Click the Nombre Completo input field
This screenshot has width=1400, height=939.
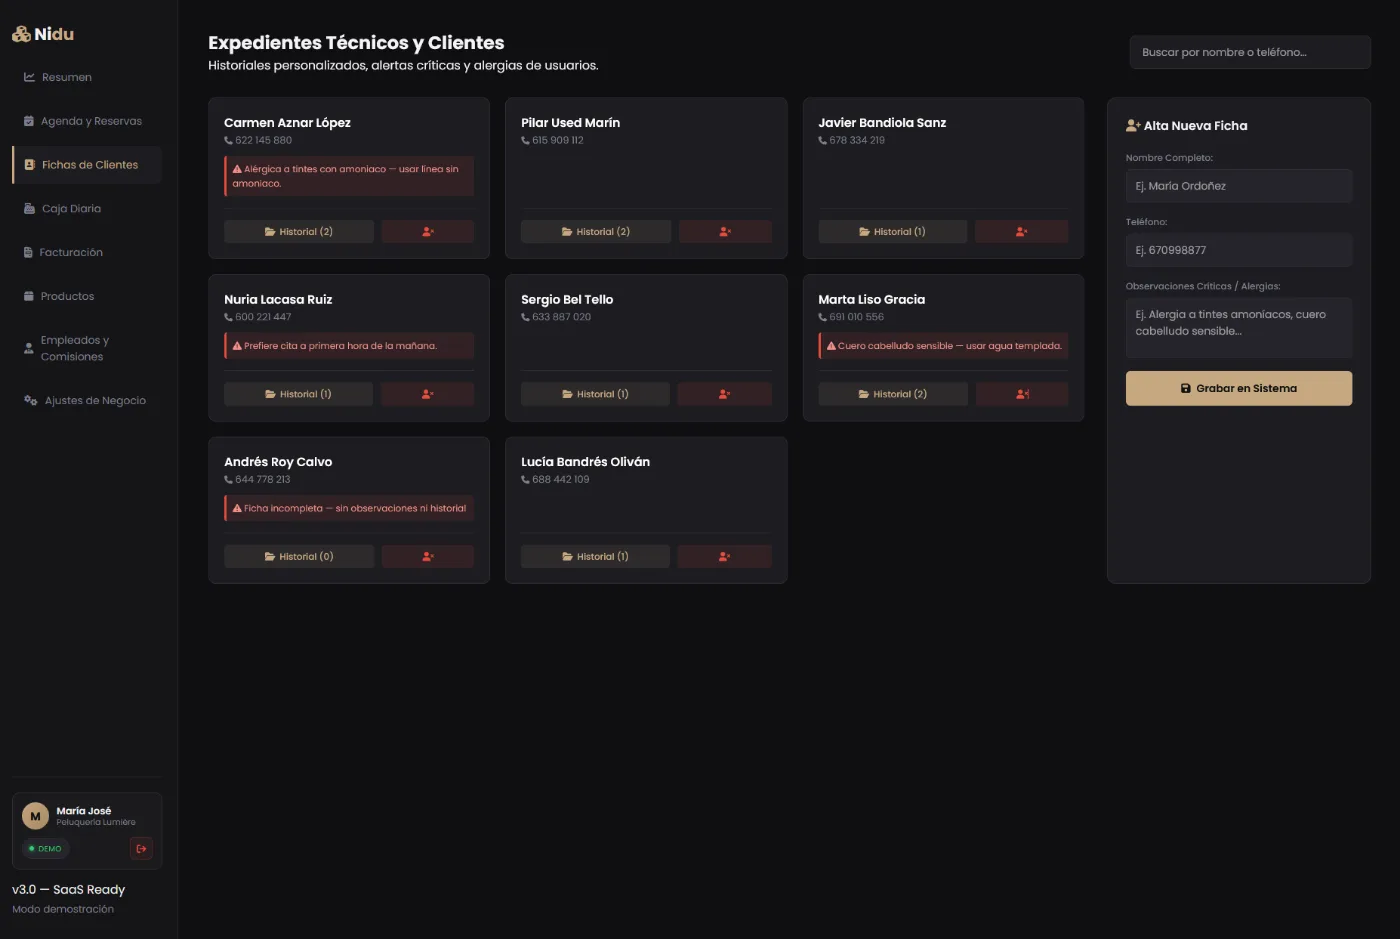(1239, 186)
